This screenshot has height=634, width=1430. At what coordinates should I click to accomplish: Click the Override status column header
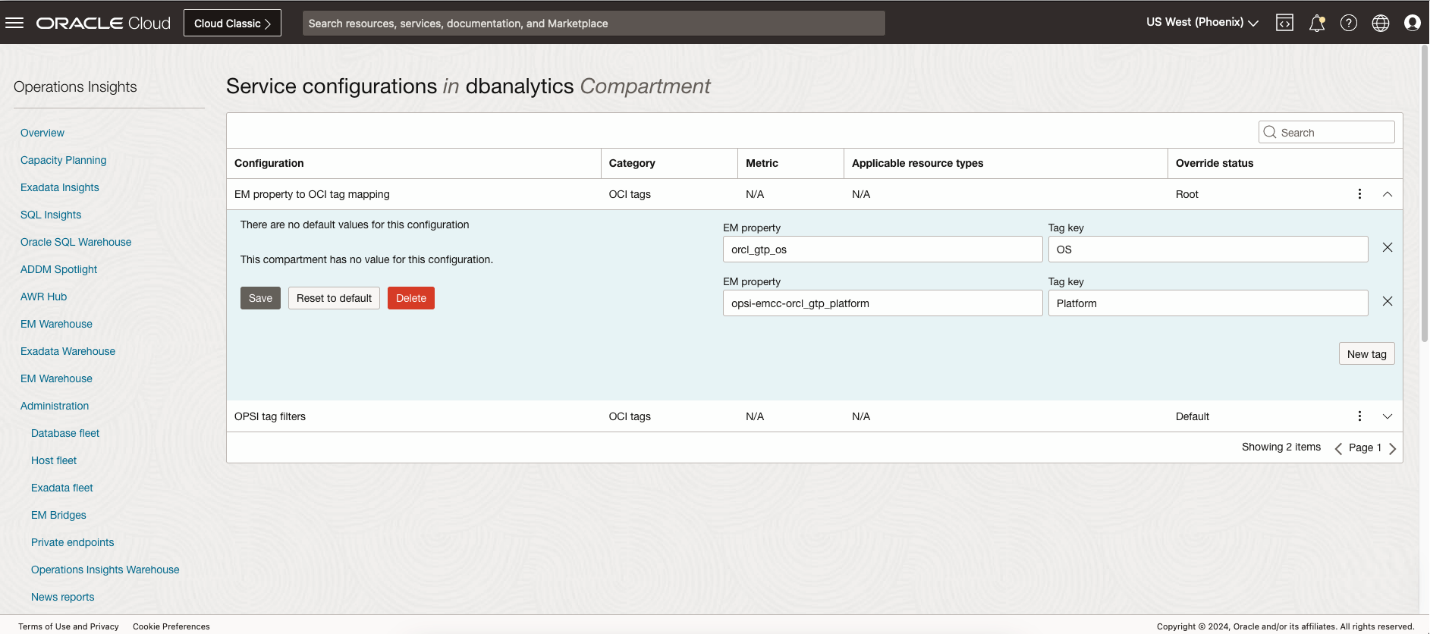(x=1214, y=163)
